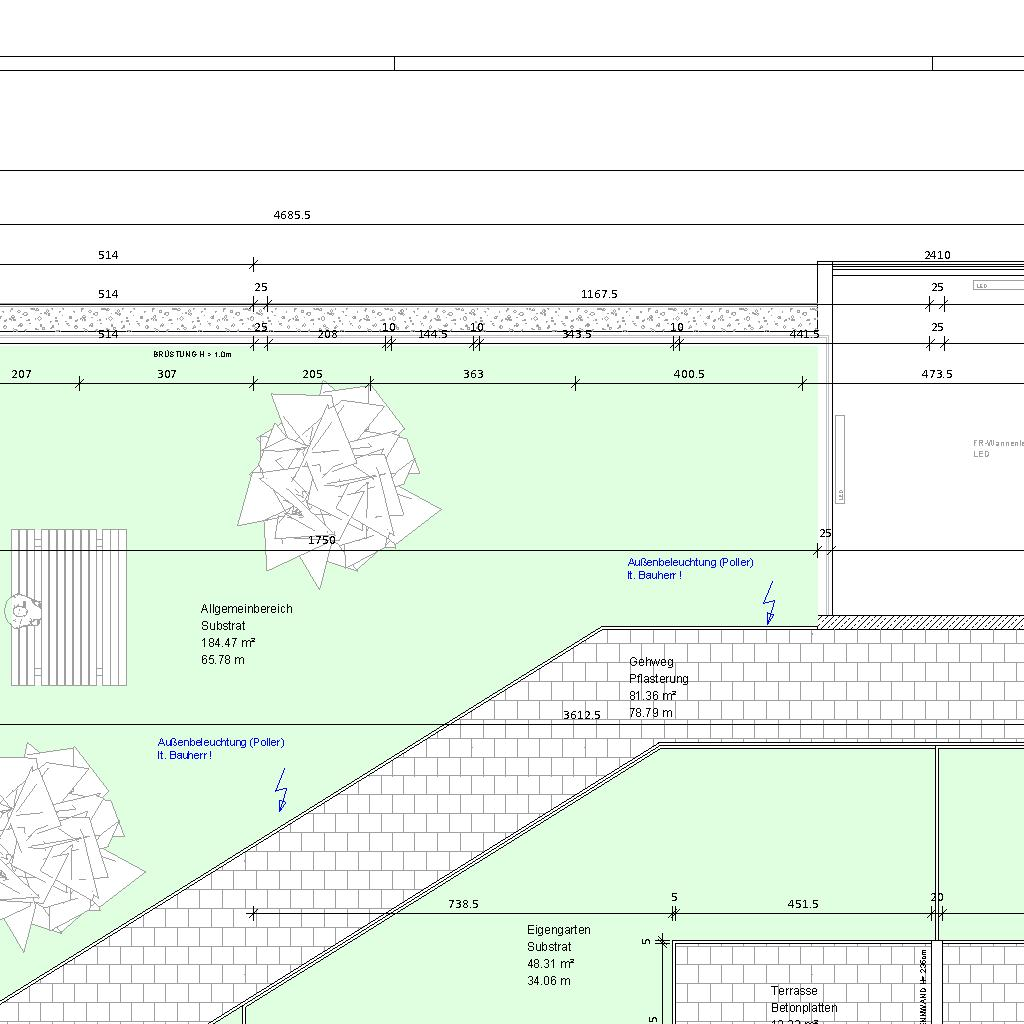Screen dimensions: 1024x1024
Task: Select upper-right Außenbeleuchtung (Poller) blue note
Action: (x=690, y=569)
